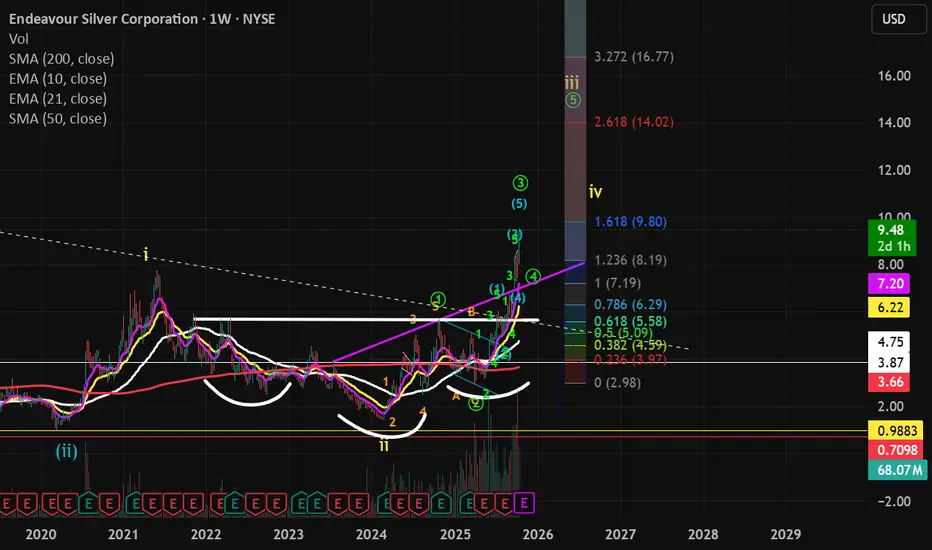Screen dimensions: 932x550
Task: Click the 2029 label on time axis
Action: (786, 535)
